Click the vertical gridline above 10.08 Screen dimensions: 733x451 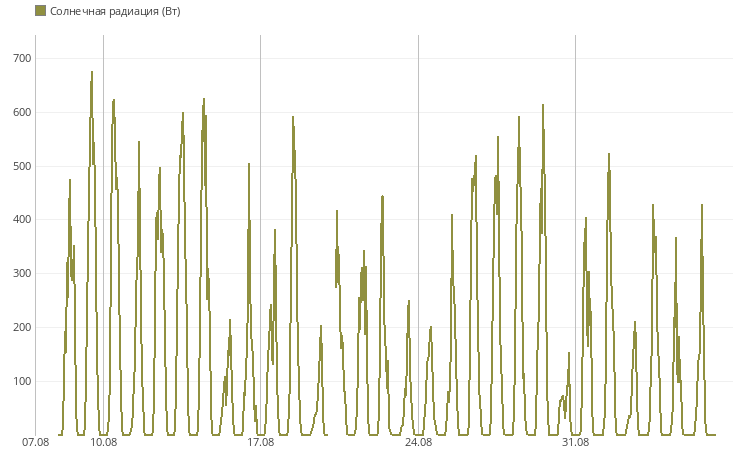tap(104, 235)
